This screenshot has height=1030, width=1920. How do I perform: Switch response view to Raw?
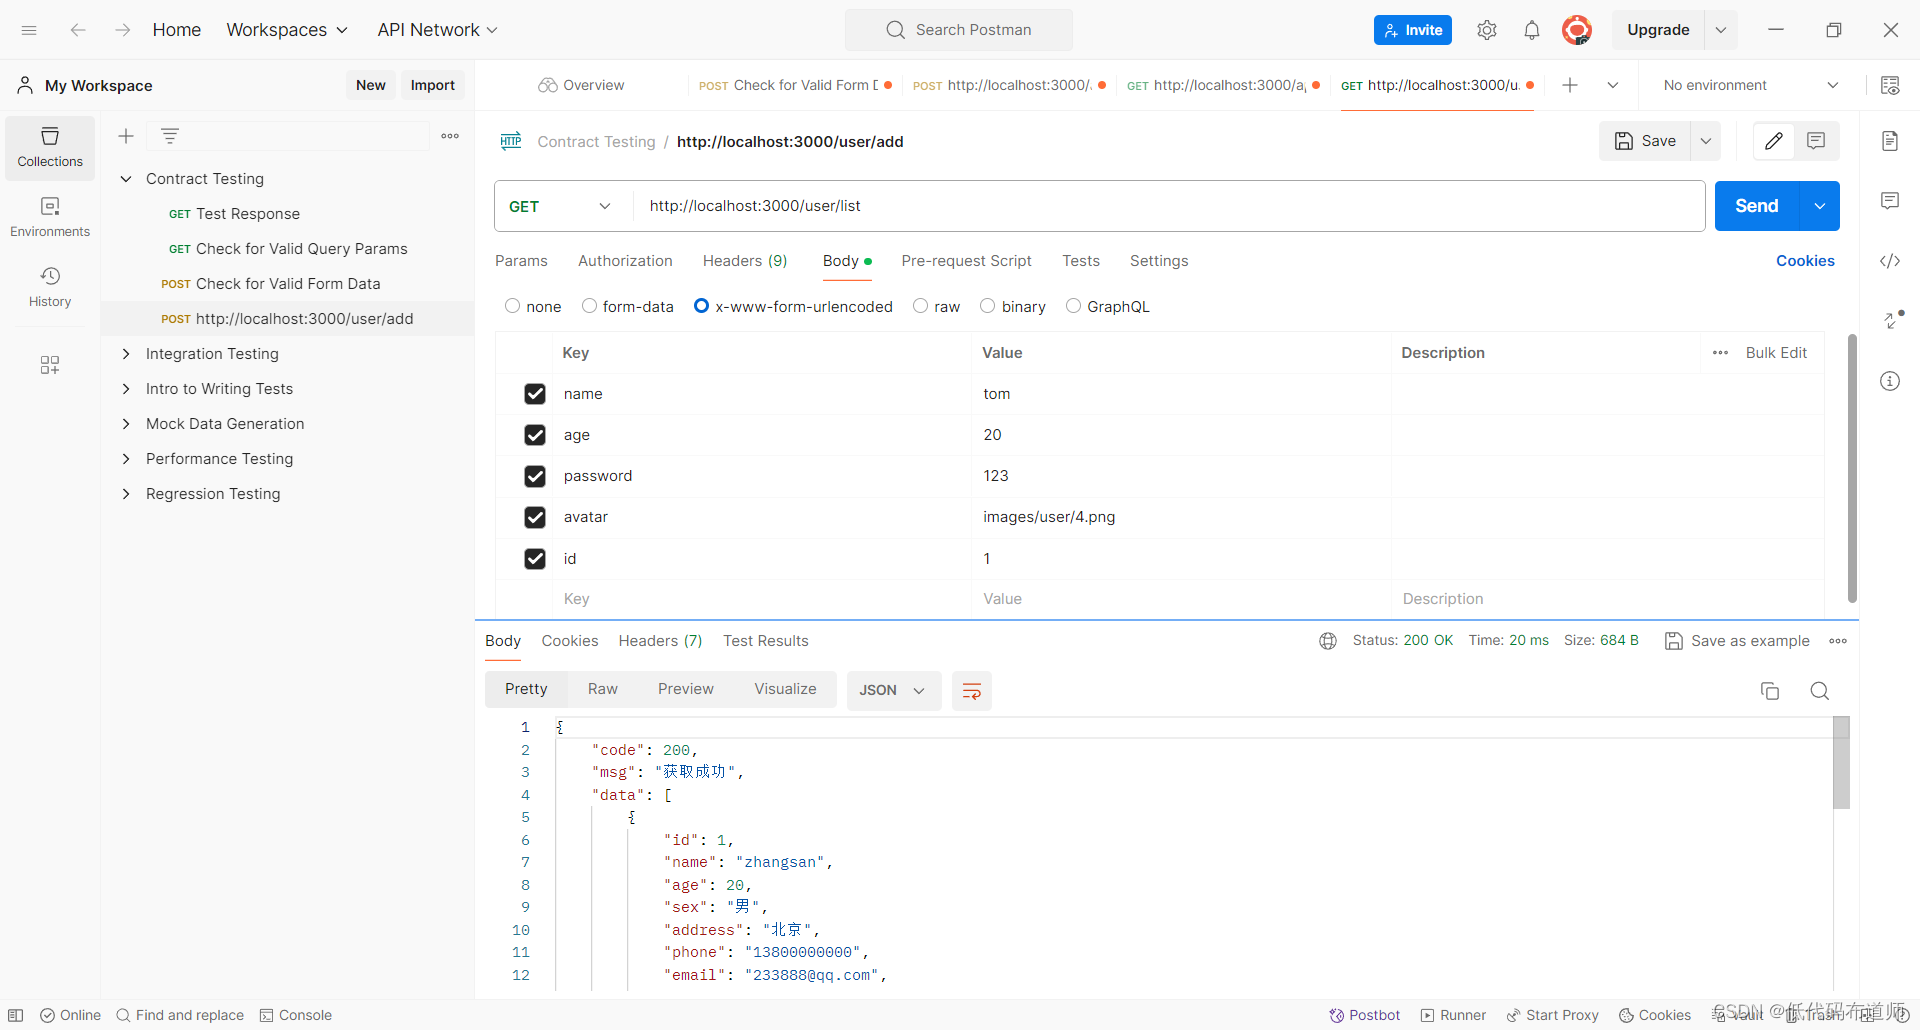coord(603,689)
